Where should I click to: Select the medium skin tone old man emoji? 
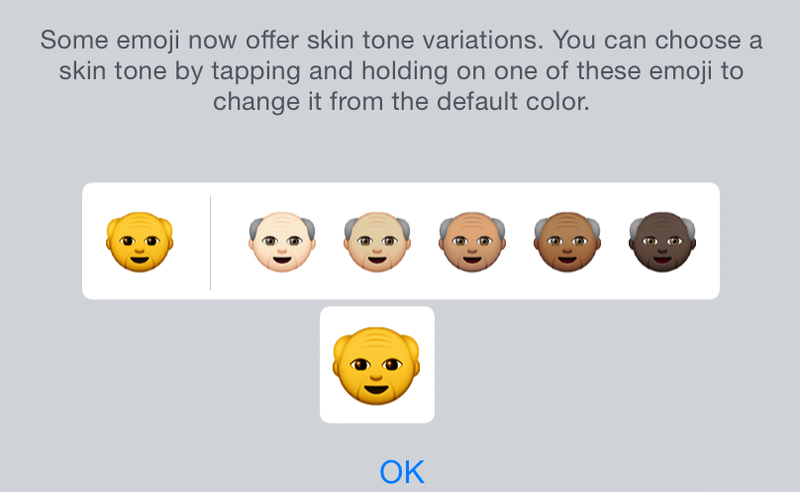pyautogui.click(x=472, y=241)
